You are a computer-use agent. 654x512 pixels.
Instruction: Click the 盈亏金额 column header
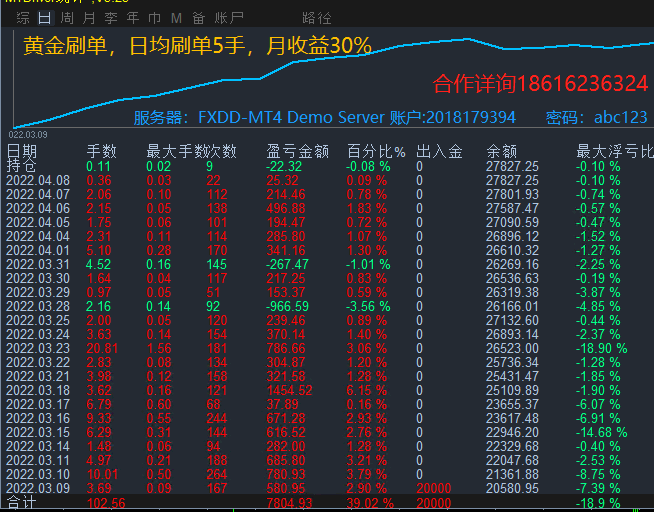tap(297, 152)
